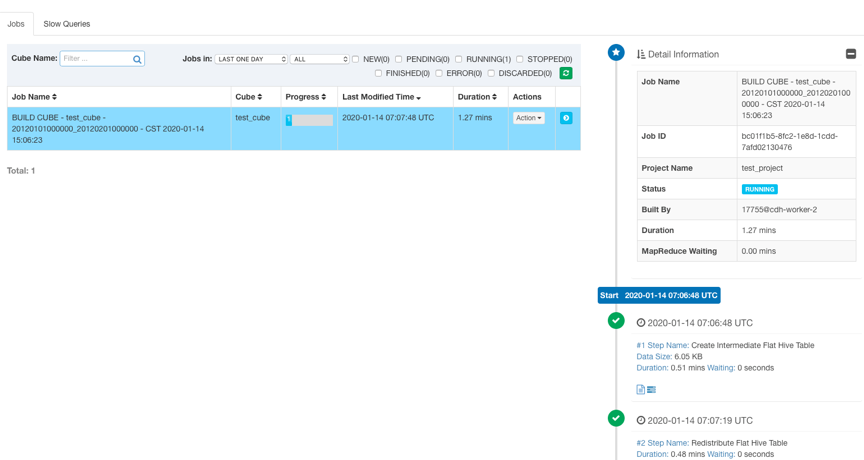Expand the ALL job type dropdown
864x460 pixels.
(x=320, y=59)
